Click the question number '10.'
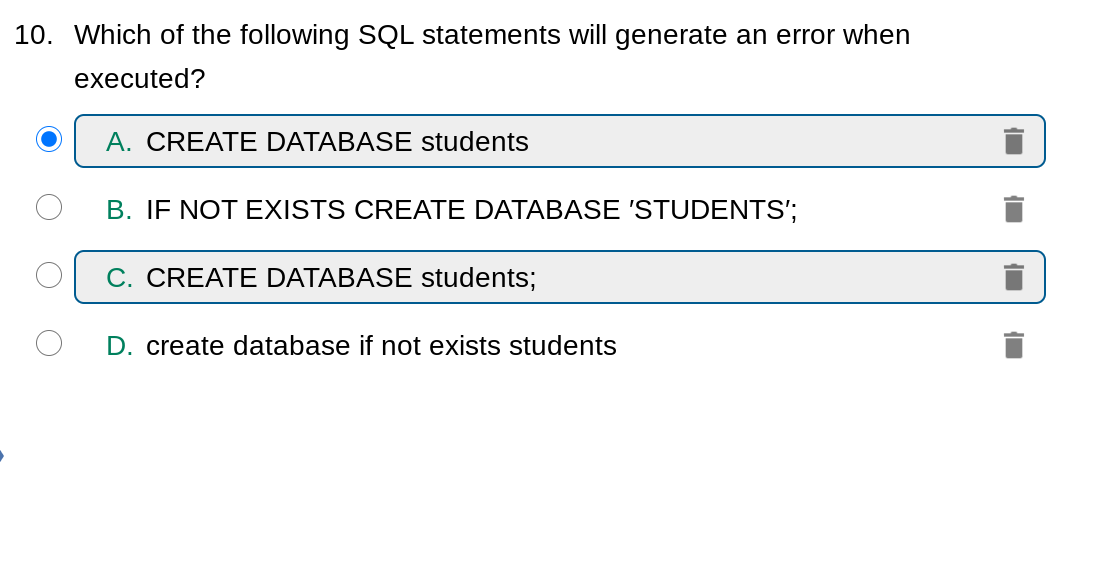This screenshot has width=1096, height=588. 33,35
